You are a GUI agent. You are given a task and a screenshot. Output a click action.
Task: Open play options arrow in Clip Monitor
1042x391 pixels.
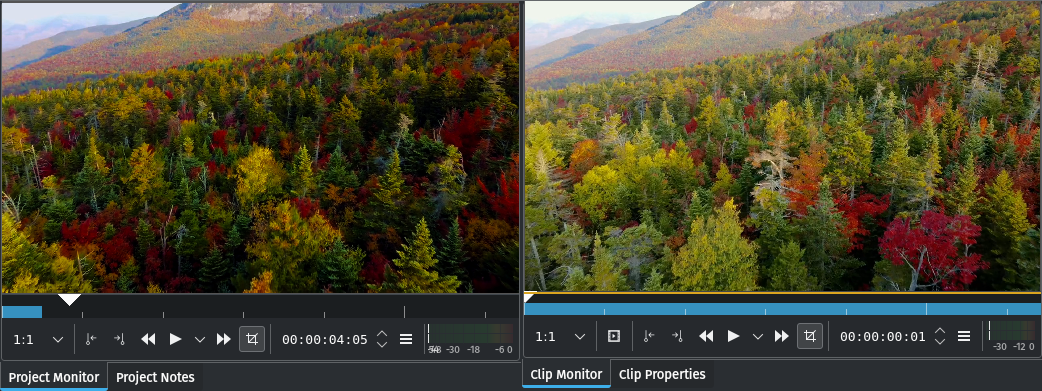point(758,336)
